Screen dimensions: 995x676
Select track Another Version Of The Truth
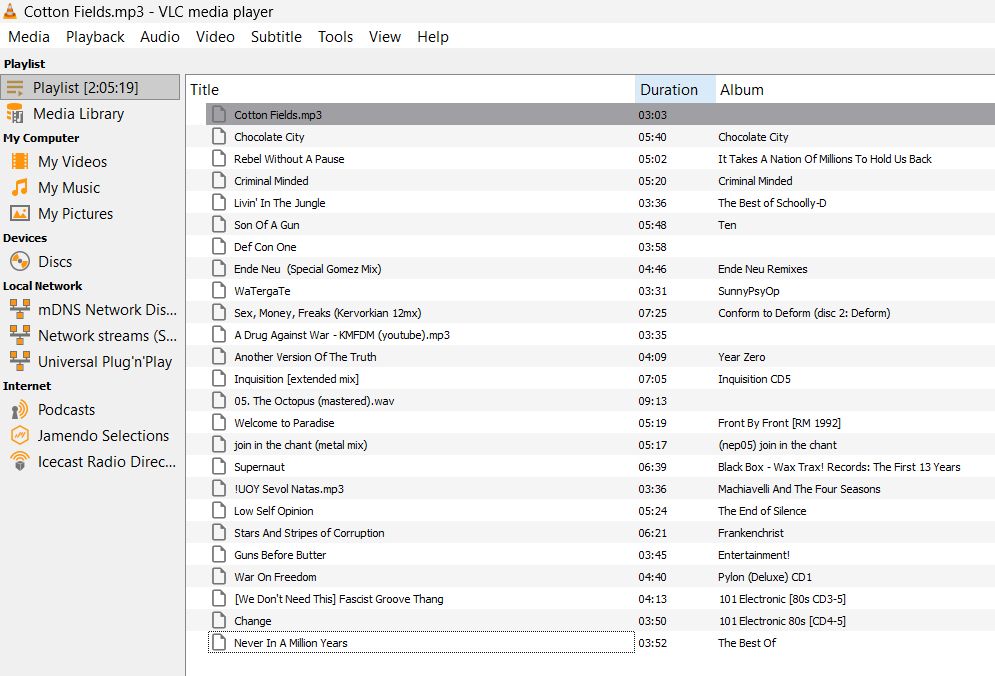(305, 357)
